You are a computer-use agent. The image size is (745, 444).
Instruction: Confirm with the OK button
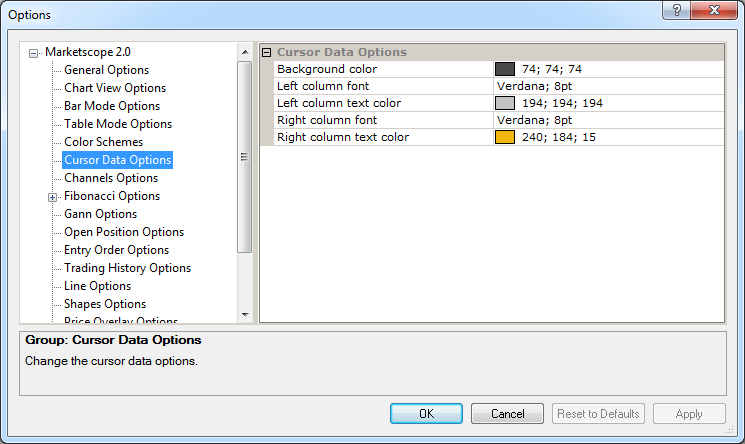coord(426,414)
